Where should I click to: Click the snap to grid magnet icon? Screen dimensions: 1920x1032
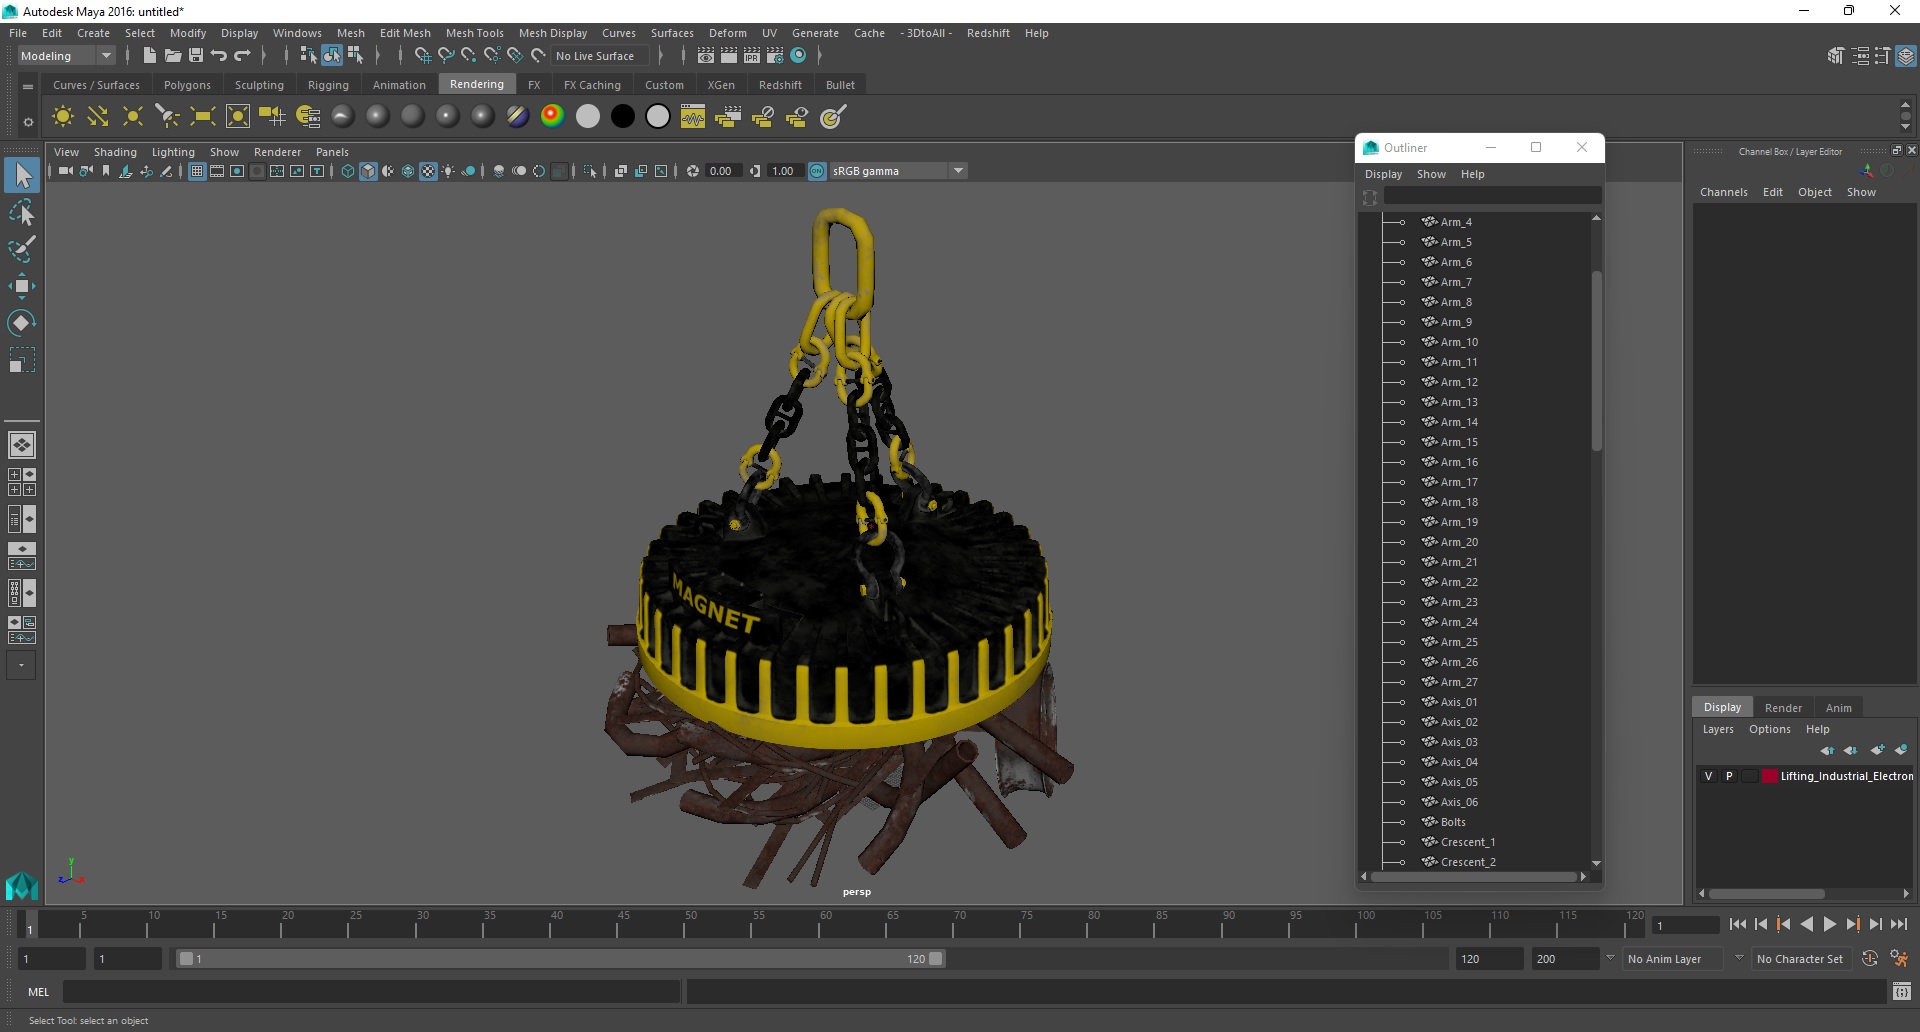point(423,56)
